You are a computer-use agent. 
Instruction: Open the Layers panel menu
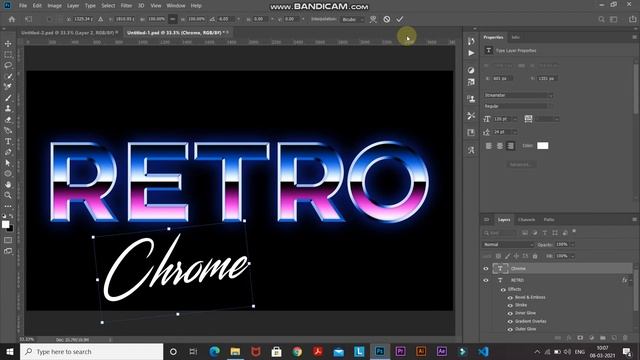coord(634,220)
